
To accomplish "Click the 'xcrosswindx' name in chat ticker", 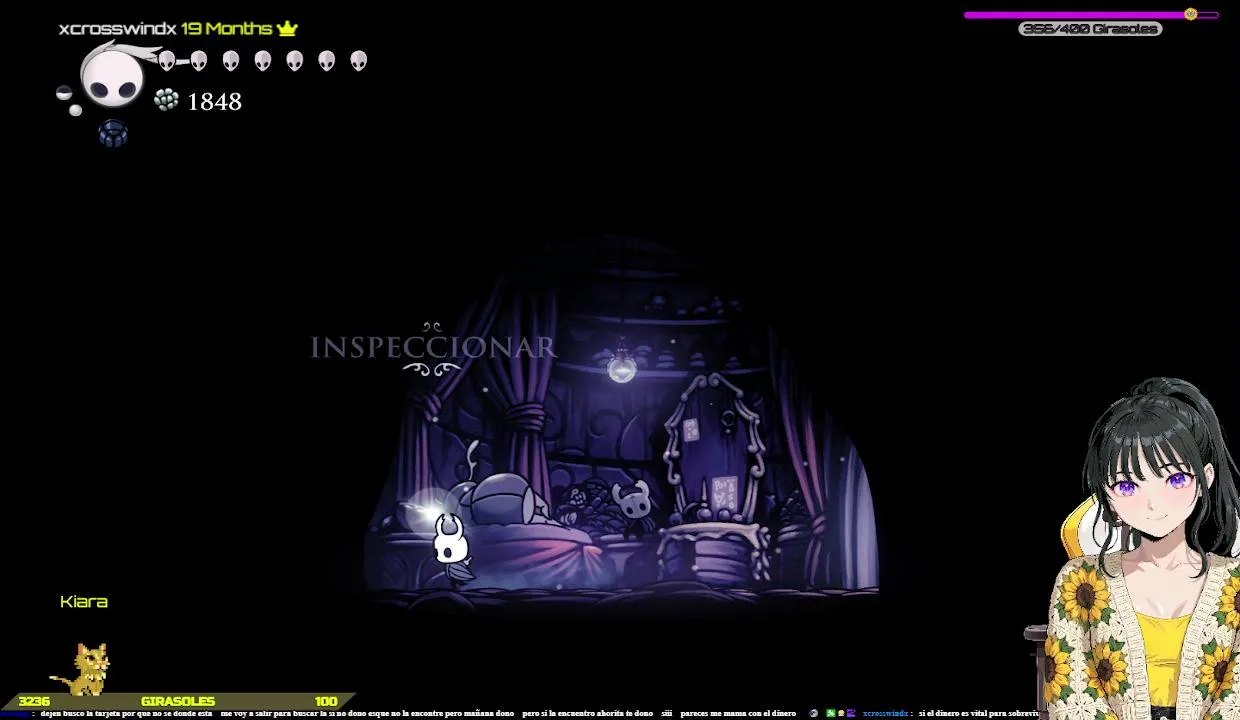I will (885, 713).
